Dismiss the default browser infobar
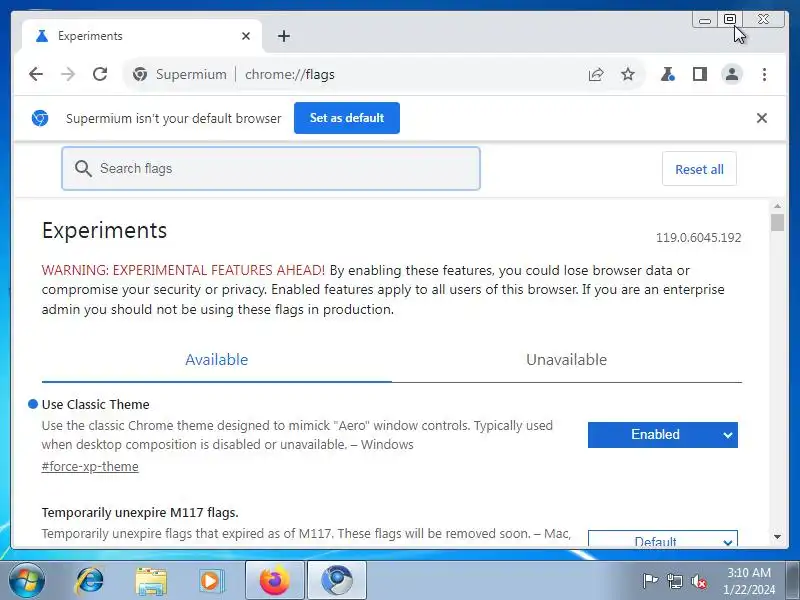The height and width of the screenshot is (600, 800). coord(762,118)
